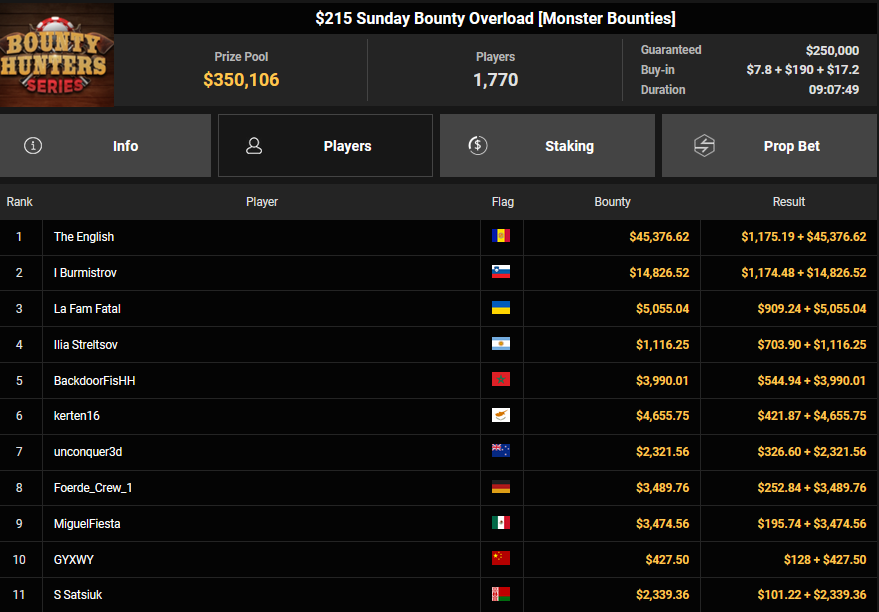The height and width of the screenshot is (612, 879).
Task: Click the Prop Bet hexagon icon
Action: pyautogui.click(x=704, y=146)
